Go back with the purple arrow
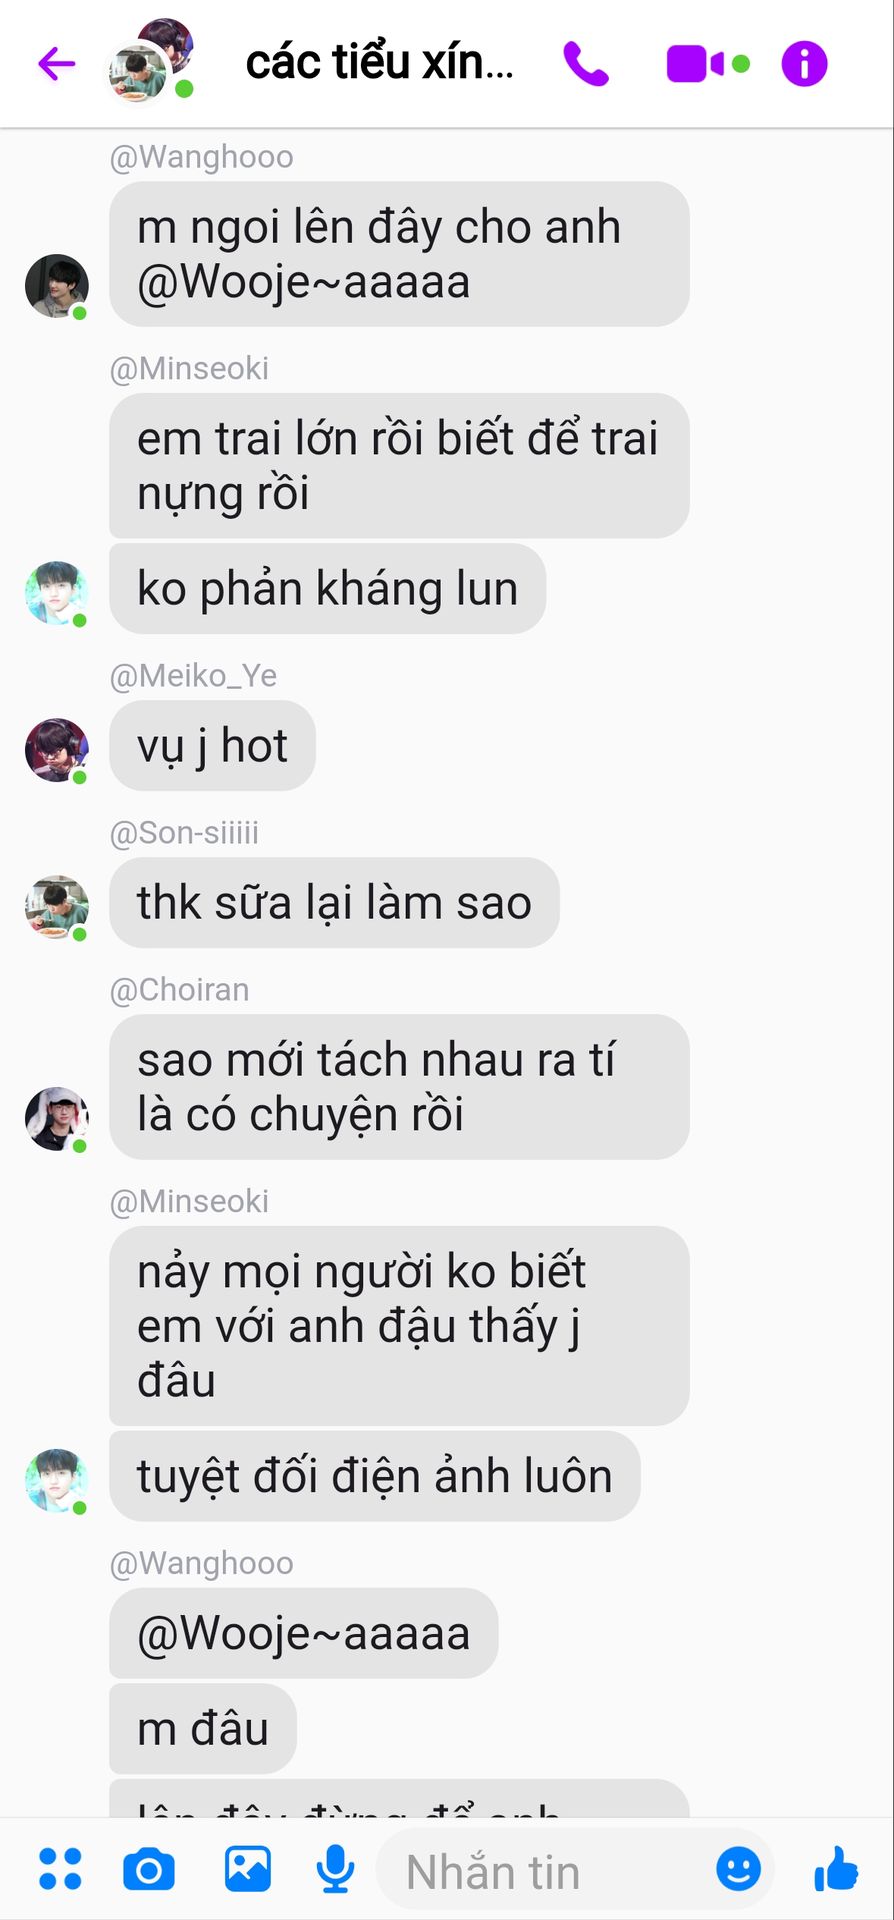Screen dimensions: 894x1920 (57, 64)
